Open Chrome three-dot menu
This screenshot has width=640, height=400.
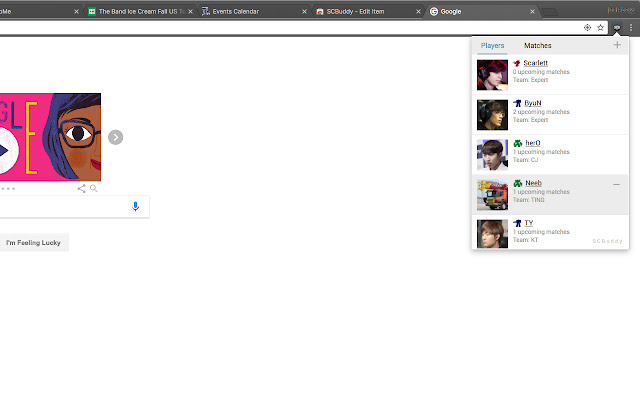[x=631, y=28]
